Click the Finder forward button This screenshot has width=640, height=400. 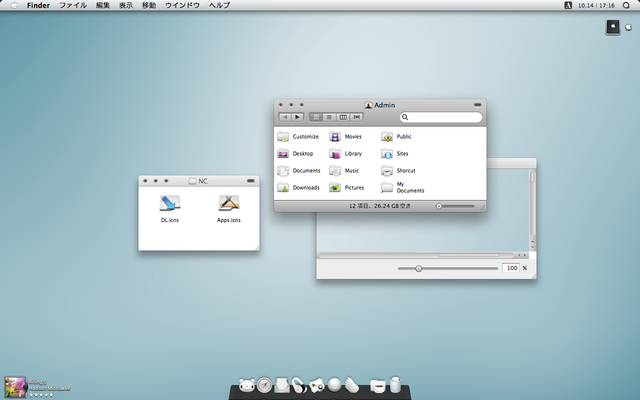[x=298, y=117]
